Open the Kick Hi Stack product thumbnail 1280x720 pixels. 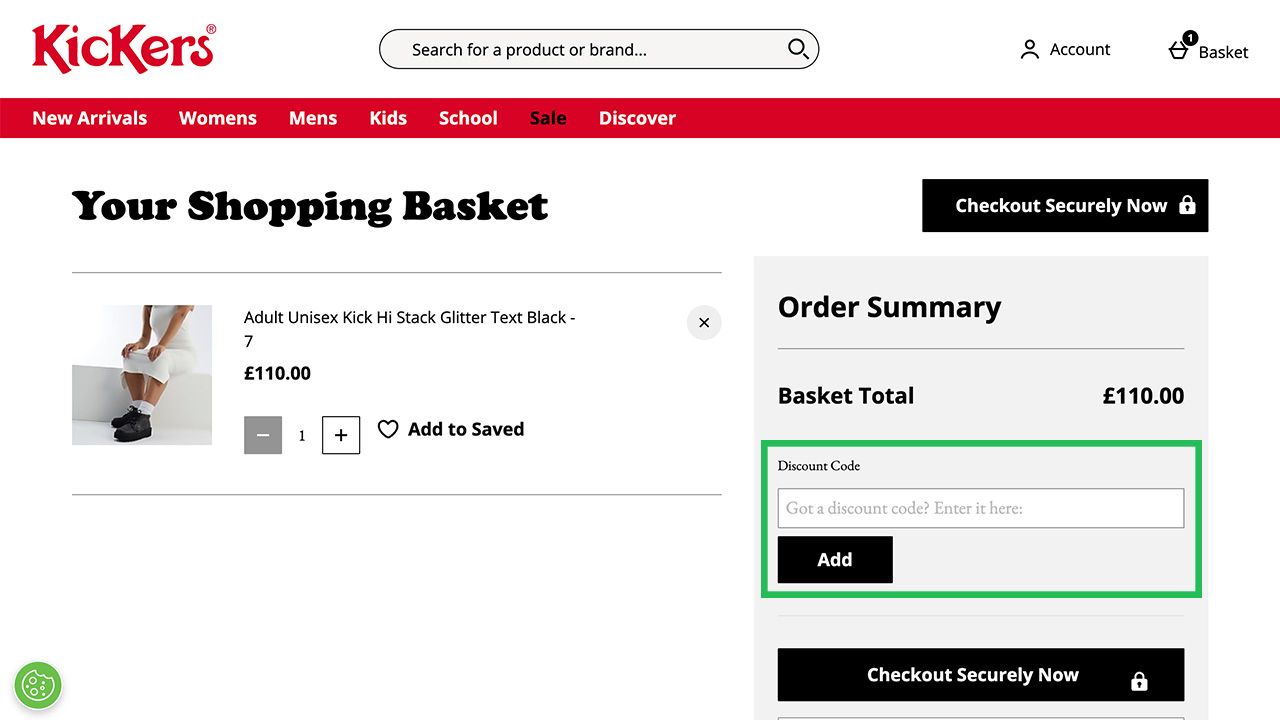coord(142,375)
